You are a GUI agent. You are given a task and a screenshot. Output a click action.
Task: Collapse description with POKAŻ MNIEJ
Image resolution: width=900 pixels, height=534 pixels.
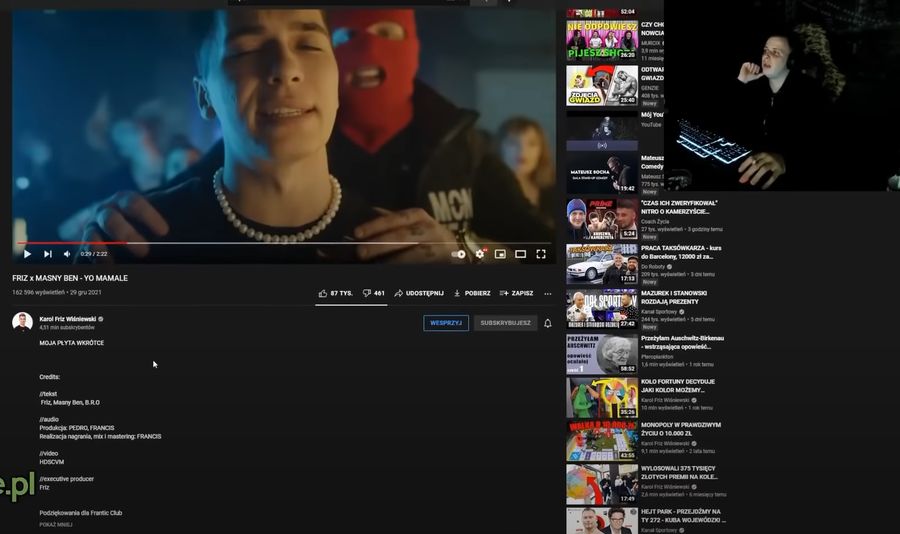point(56,524)
